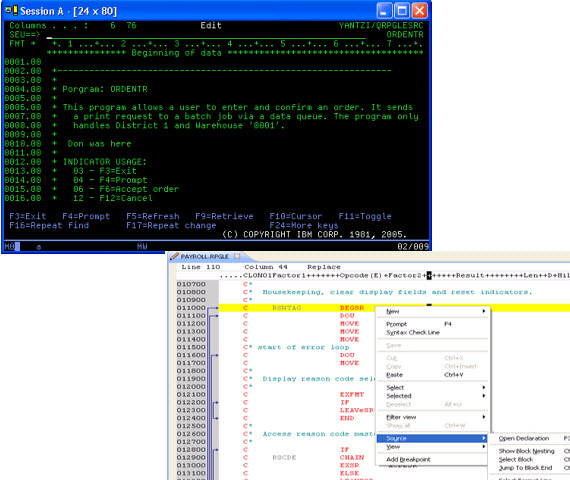Expand the Select submenu

click(433, 387)
